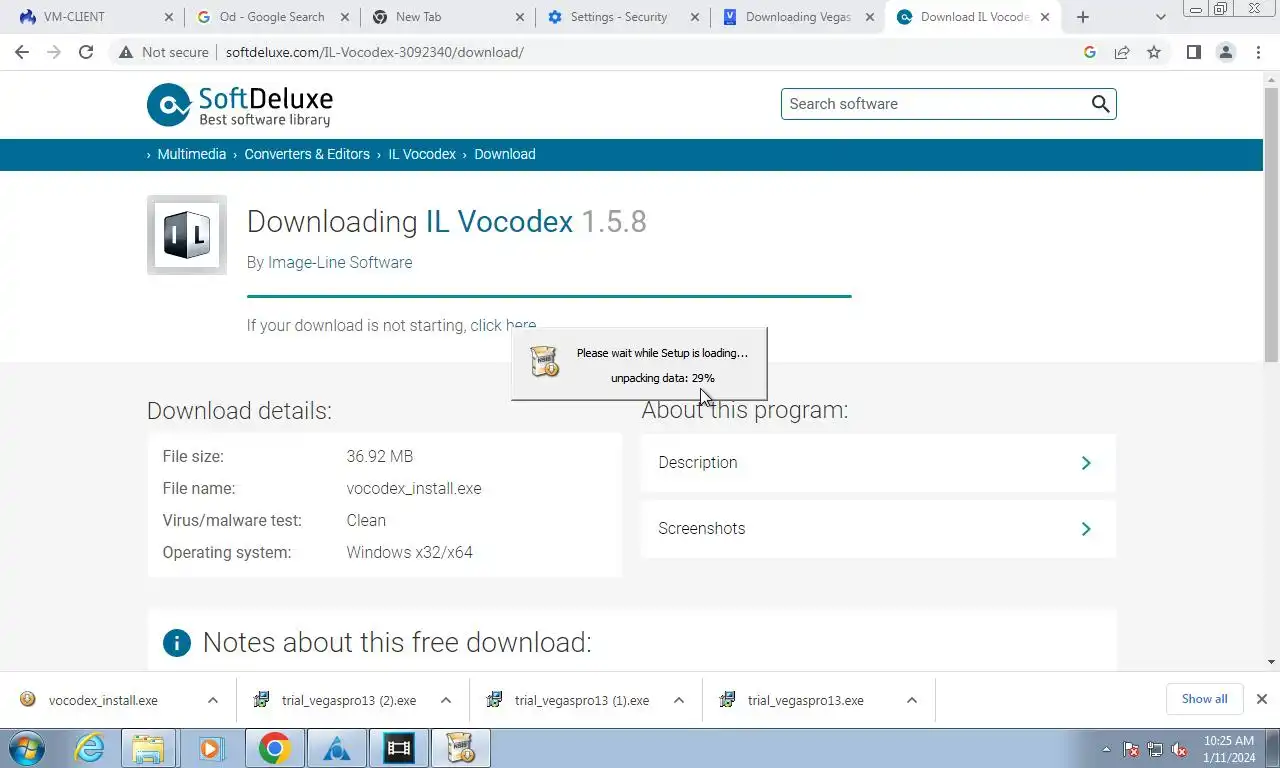Open trial_vegaspro13.exe download item
The width and height of the screenshot is (1280, 768).
tap(806, 700)
